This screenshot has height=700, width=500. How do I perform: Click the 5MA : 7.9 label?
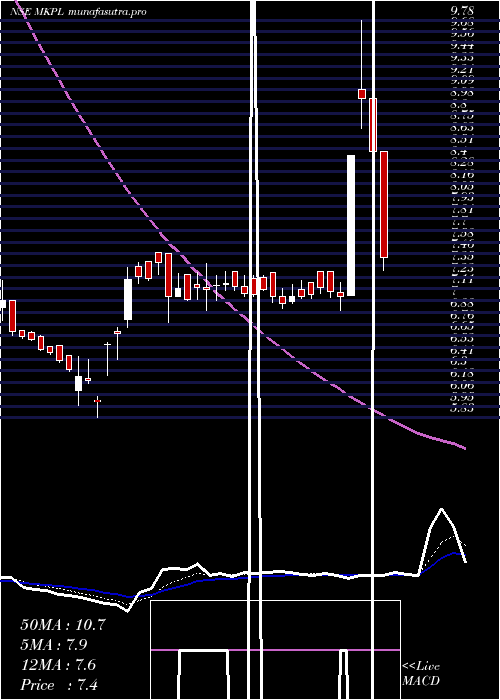tap(54, 645)
